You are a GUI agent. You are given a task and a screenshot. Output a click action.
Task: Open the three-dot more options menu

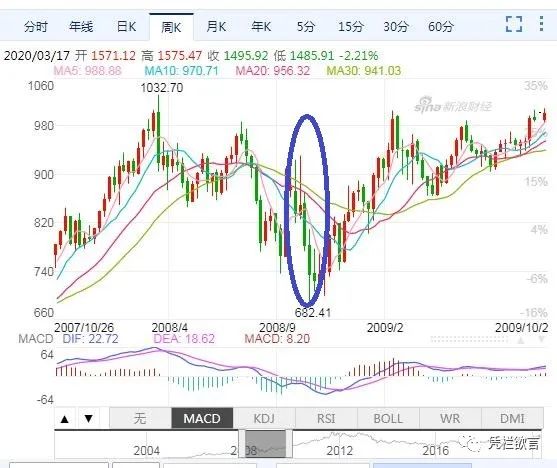click(x=541, y=23)
